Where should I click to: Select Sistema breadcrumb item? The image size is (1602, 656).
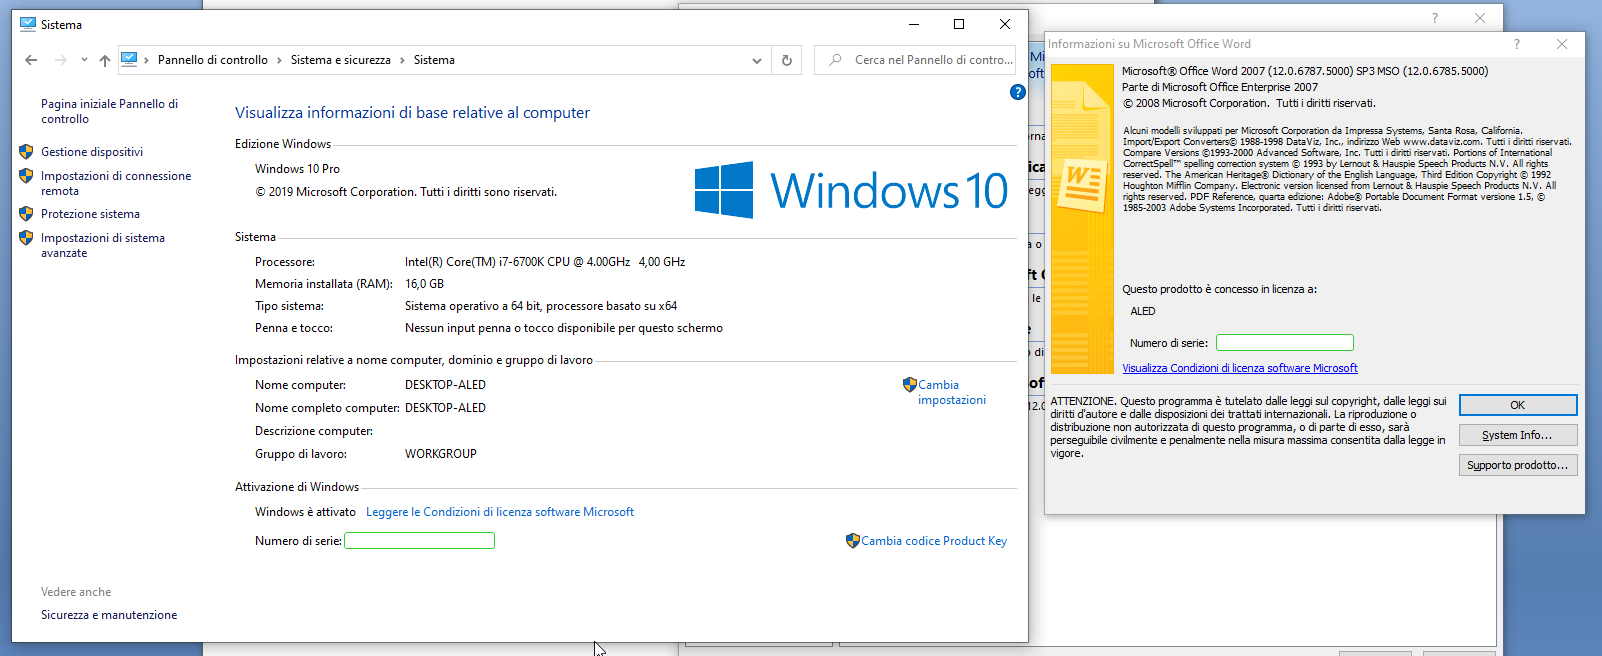pos(434,60)
